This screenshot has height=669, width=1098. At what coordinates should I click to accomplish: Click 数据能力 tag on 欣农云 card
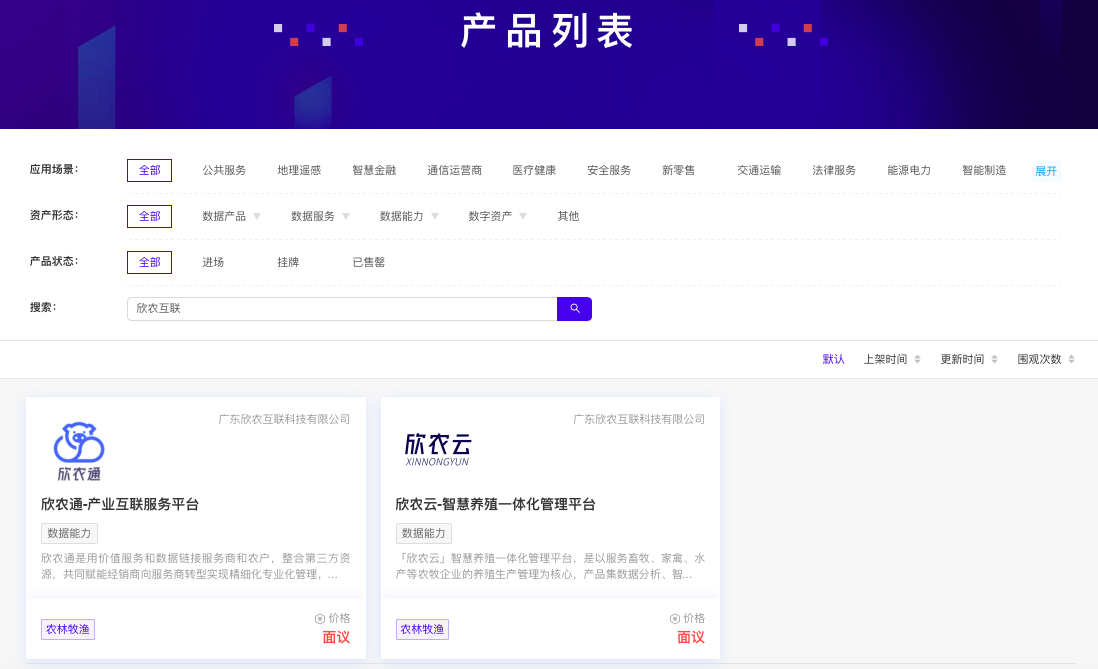(424, 533)
